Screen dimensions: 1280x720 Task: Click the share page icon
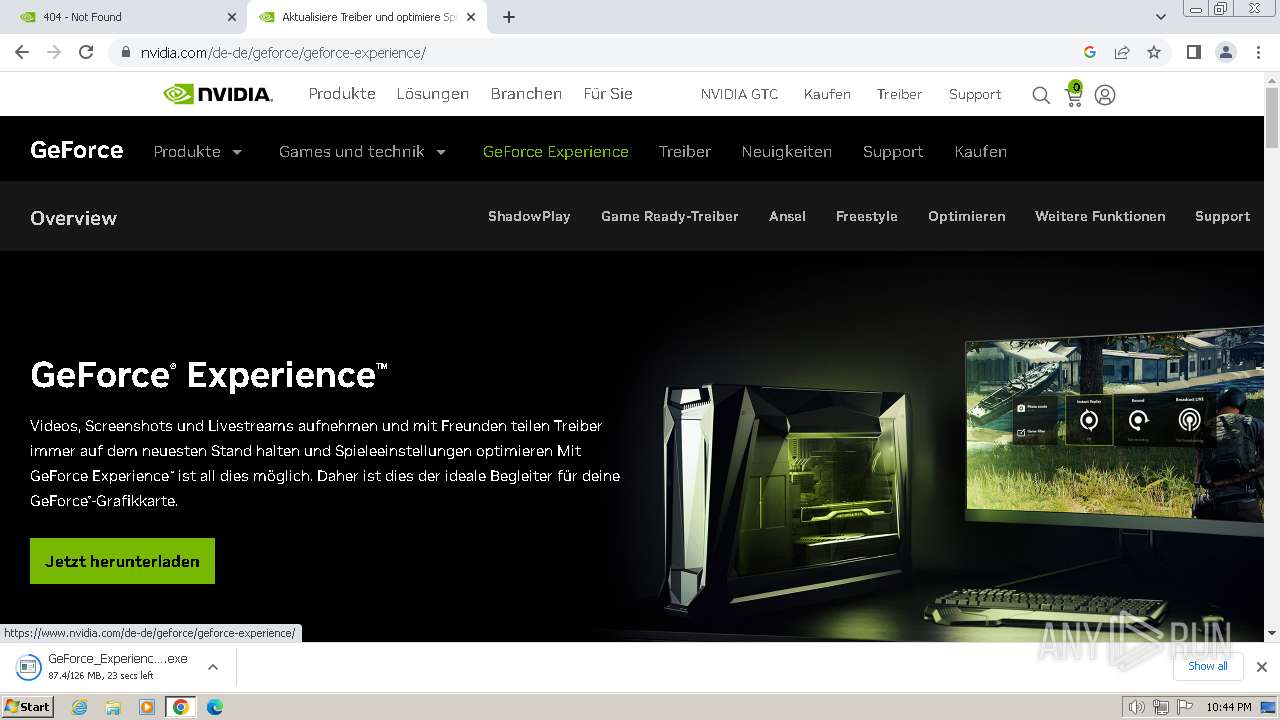click(1122, 52)
